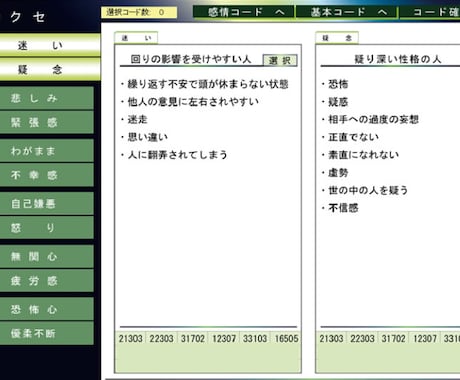460x380 pixels.
Task: Click code 12307 in 迷い panel
Action: [x=224, y=339]
